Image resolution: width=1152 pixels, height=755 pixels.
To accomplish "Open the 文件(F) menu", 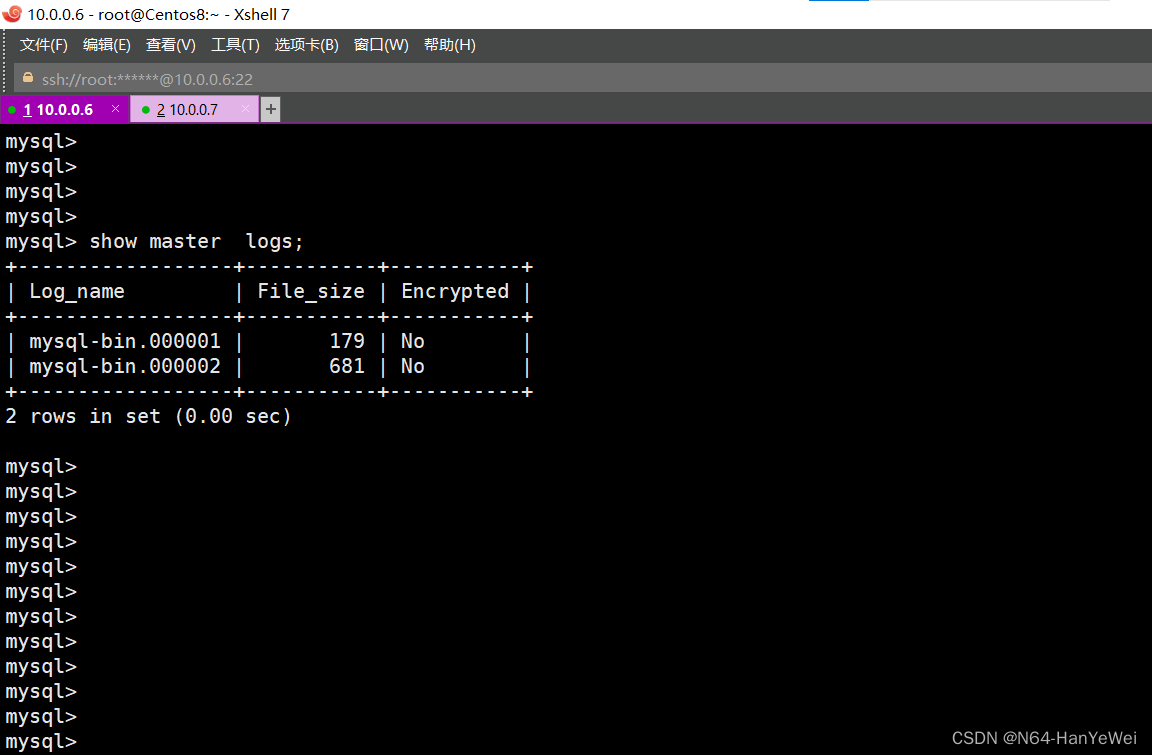I will pyautogui.click(x=43, y=44).
